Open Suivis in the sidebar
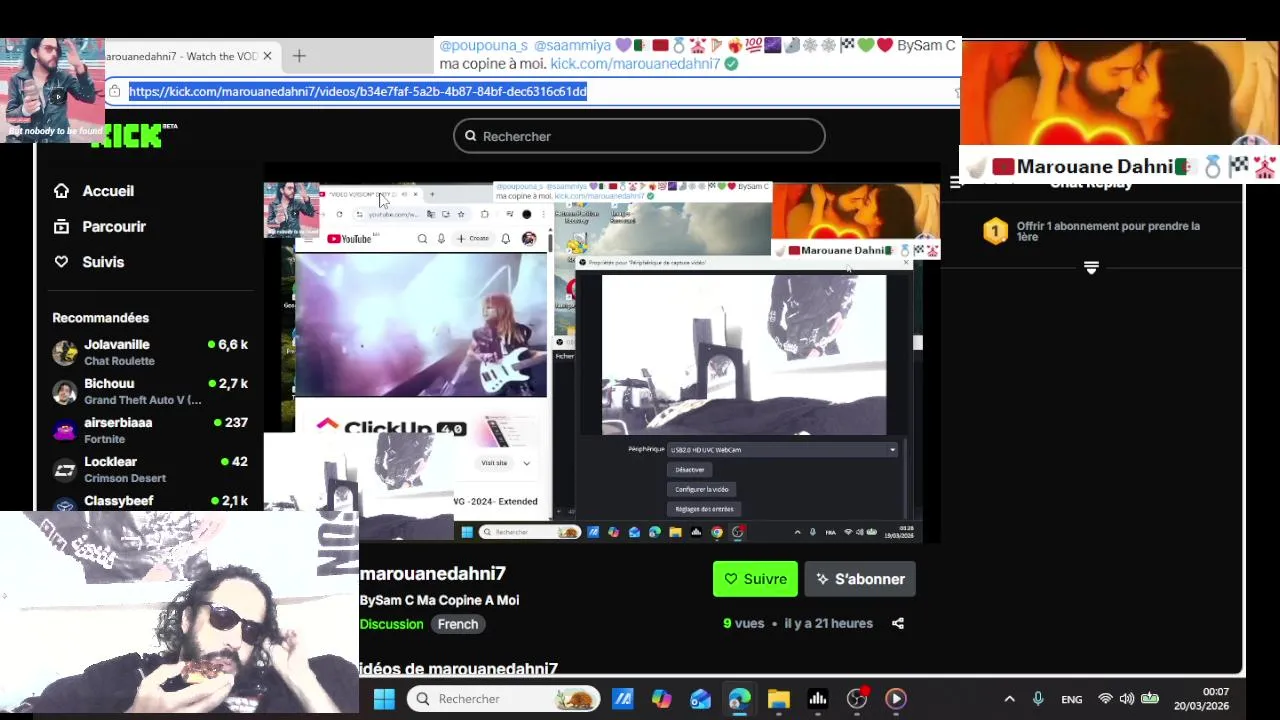This screenshot has width=1280, height=720. [x=89, y=262]
